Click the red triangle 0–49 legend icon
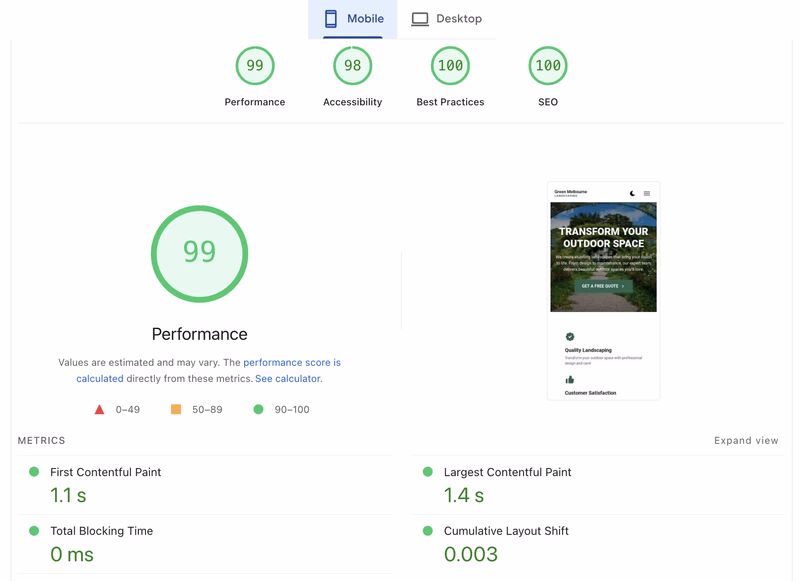This screenshot has width=800, height=581. pos(99,408)
